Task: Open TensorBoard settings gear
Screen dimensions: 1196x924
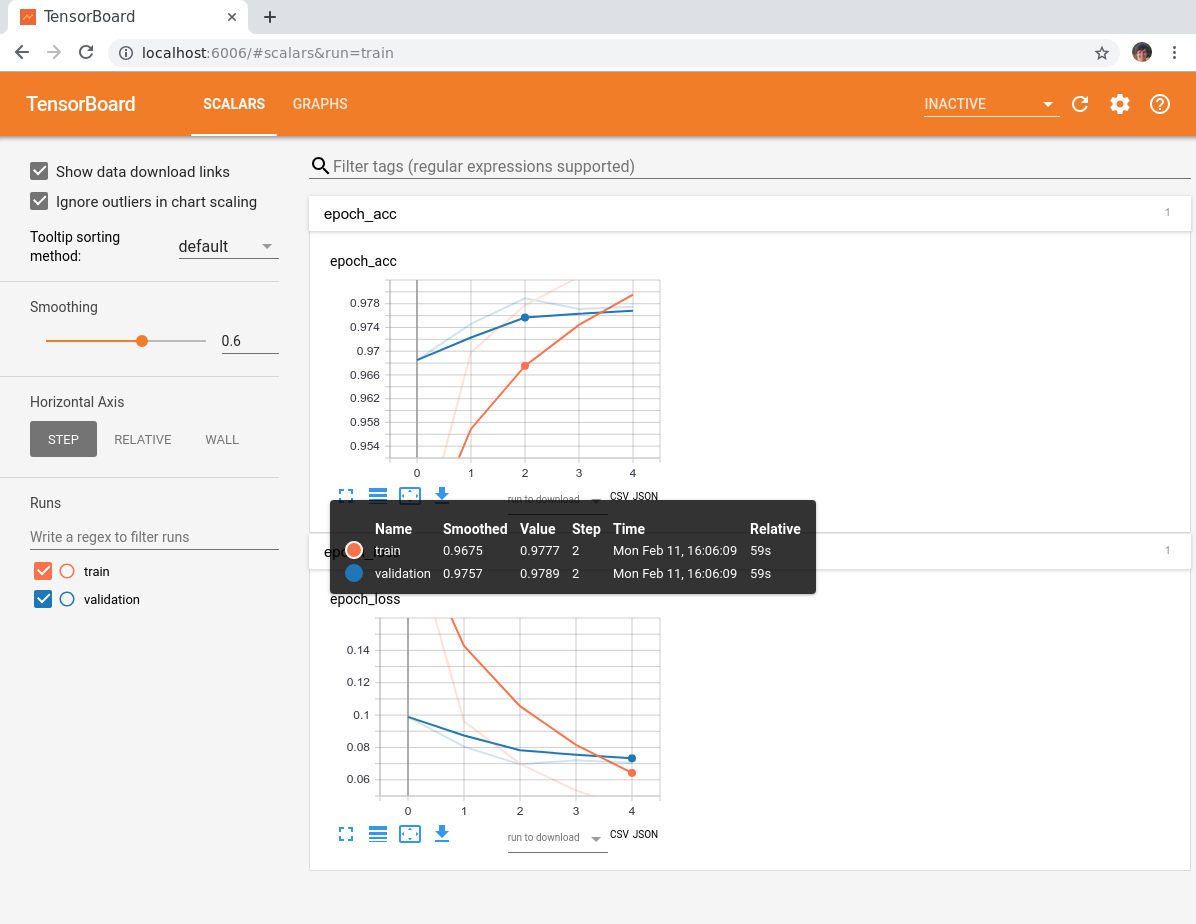Action: [1120, 104]
